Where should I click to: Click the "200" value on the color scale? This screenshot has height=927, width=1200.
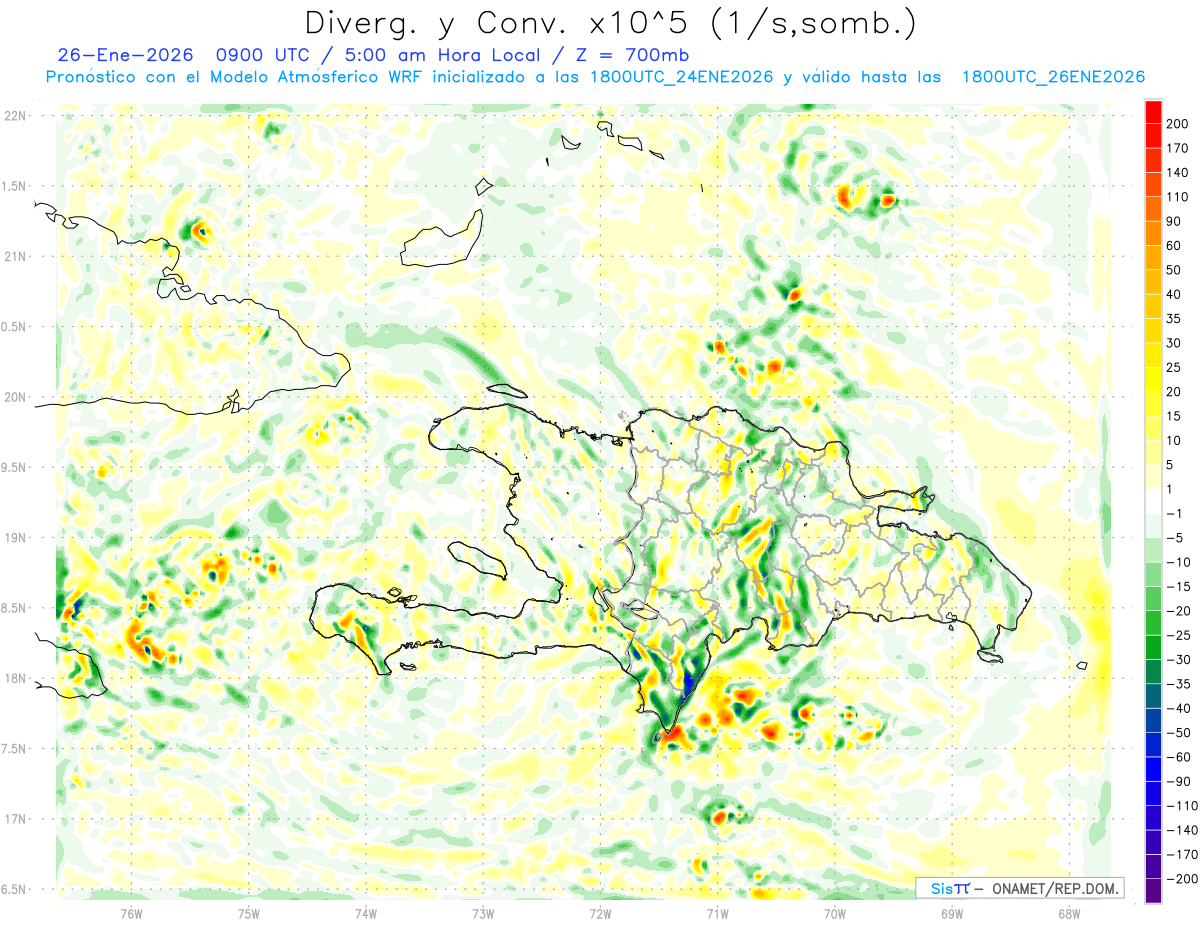(1177, 123)
